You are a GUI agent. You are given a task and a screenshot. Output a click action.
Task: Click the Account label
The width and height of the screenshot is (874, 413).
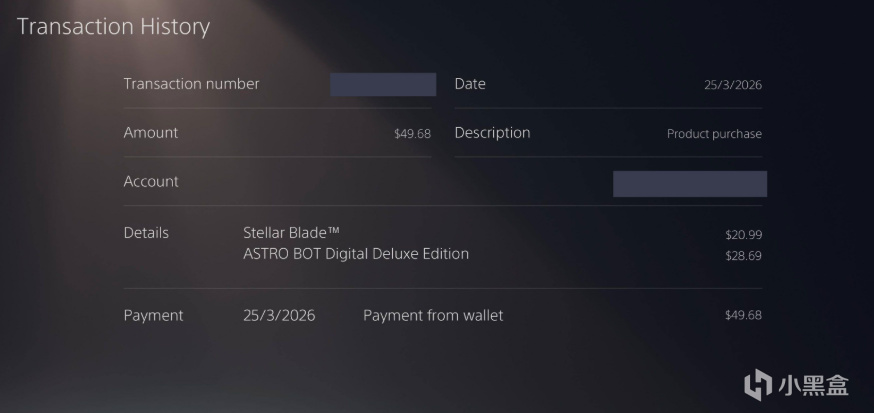point(151,182)
